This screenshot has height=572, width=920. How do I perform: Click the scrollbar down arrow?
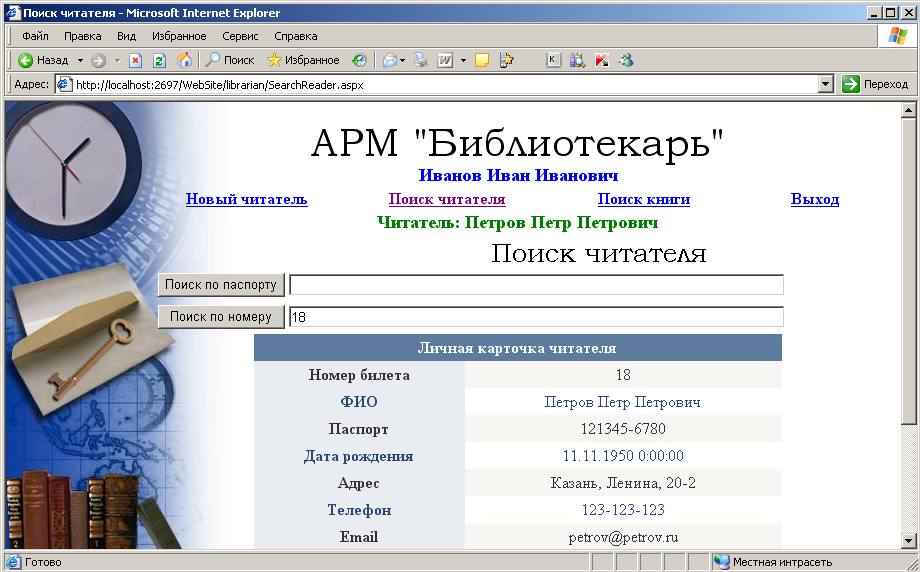908,540
